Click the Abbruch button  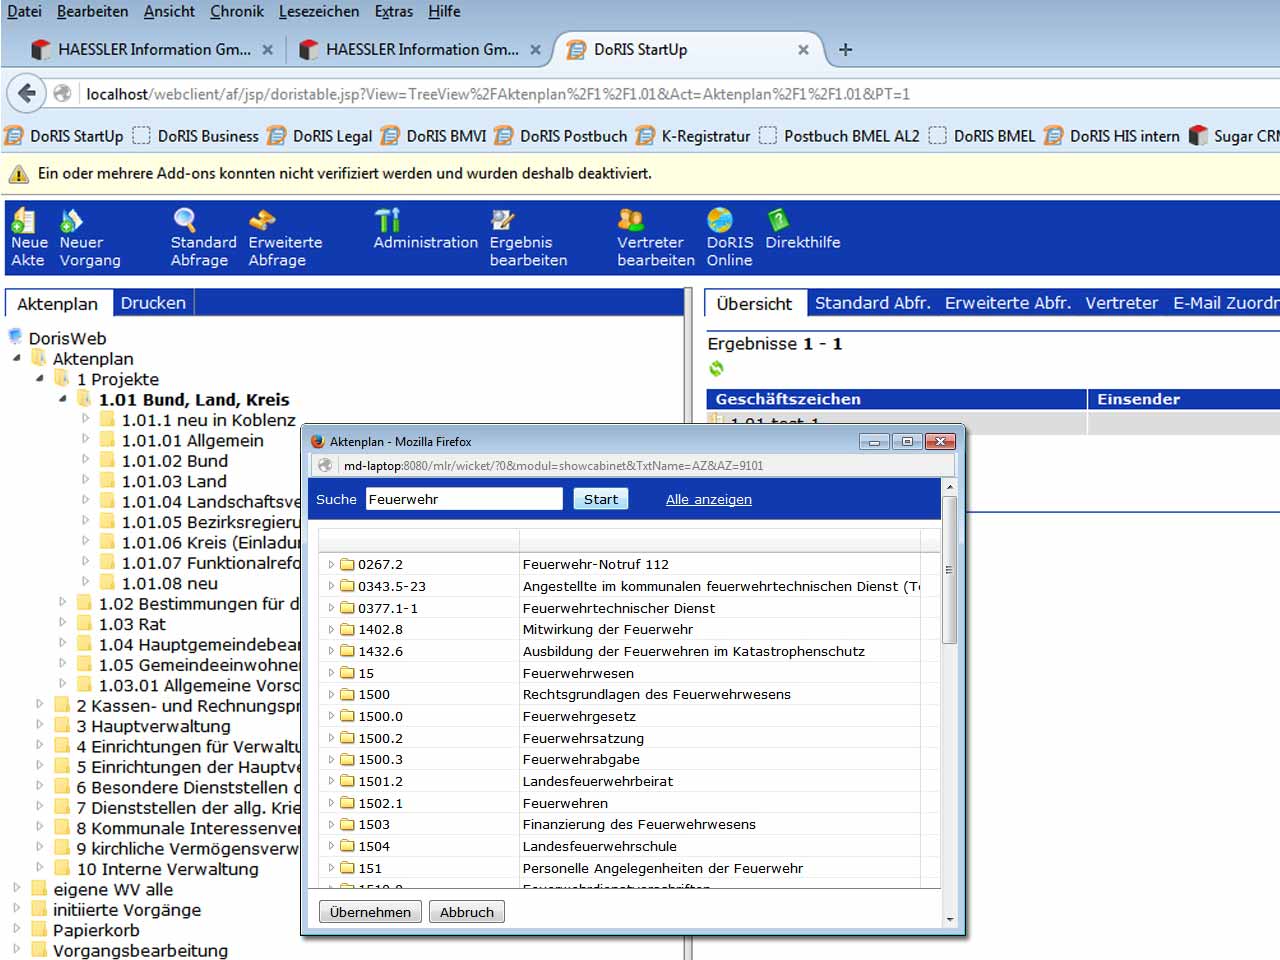(467, 912)
